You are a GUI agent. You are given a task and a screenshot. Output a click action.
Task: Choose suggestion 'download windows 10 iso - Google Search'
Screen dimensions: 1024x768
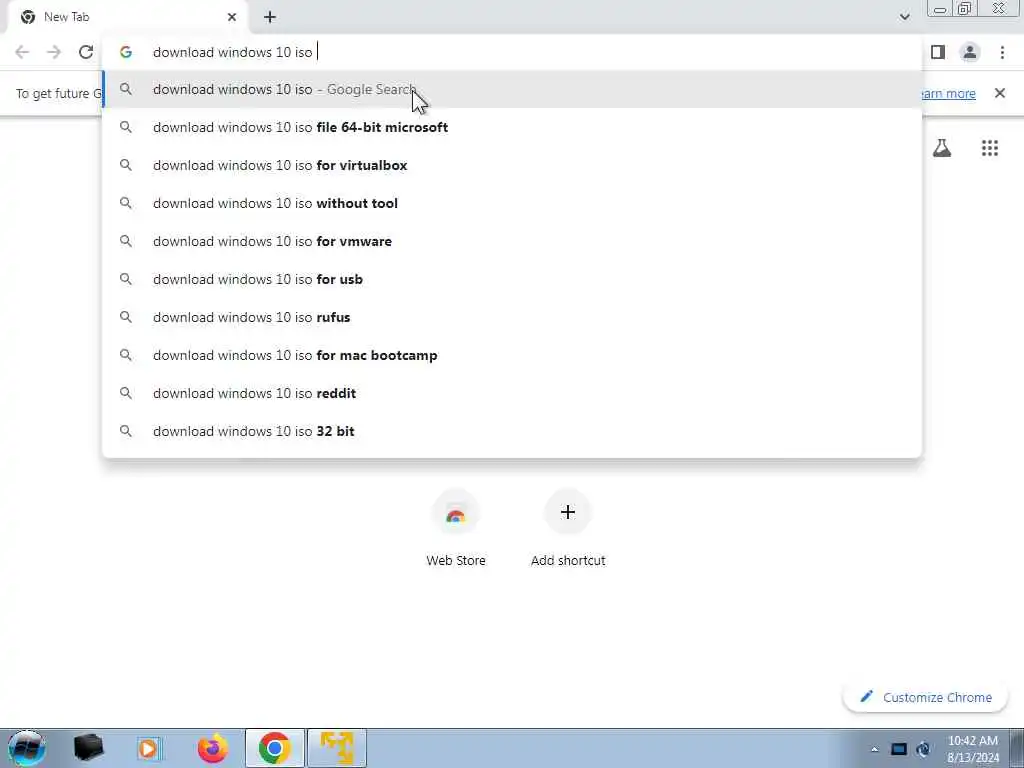coord(512,89)
